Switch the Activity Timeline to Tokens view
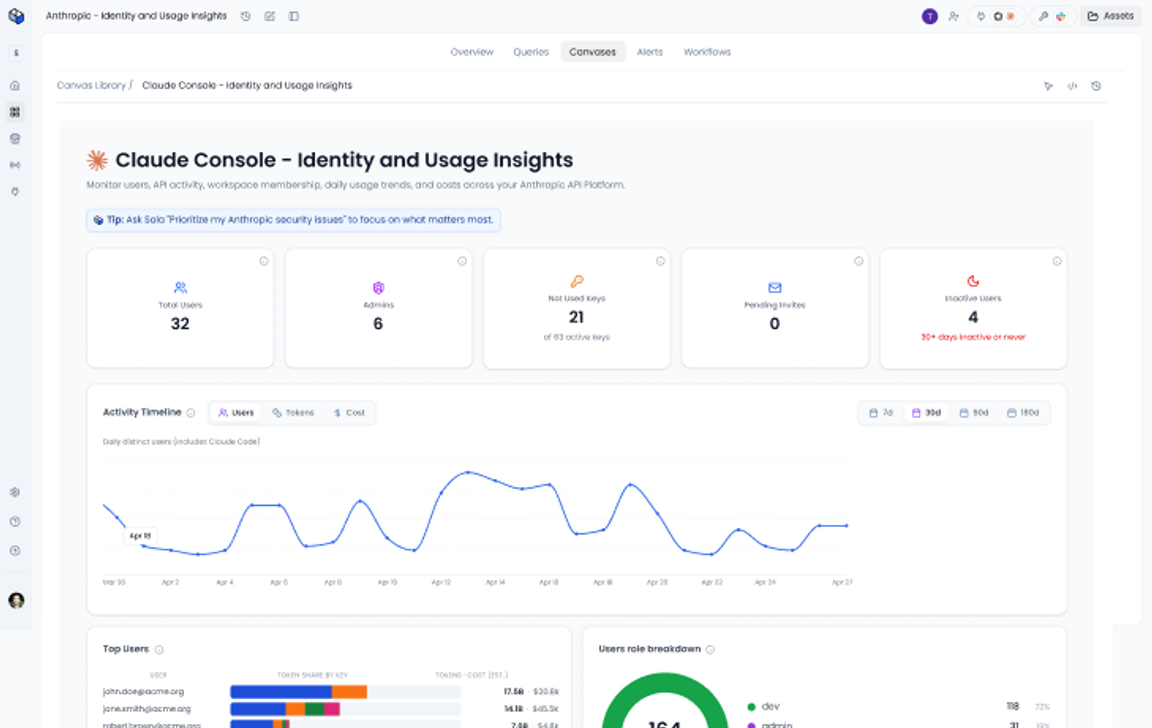1152x728 pixels. tap(295, 412)
